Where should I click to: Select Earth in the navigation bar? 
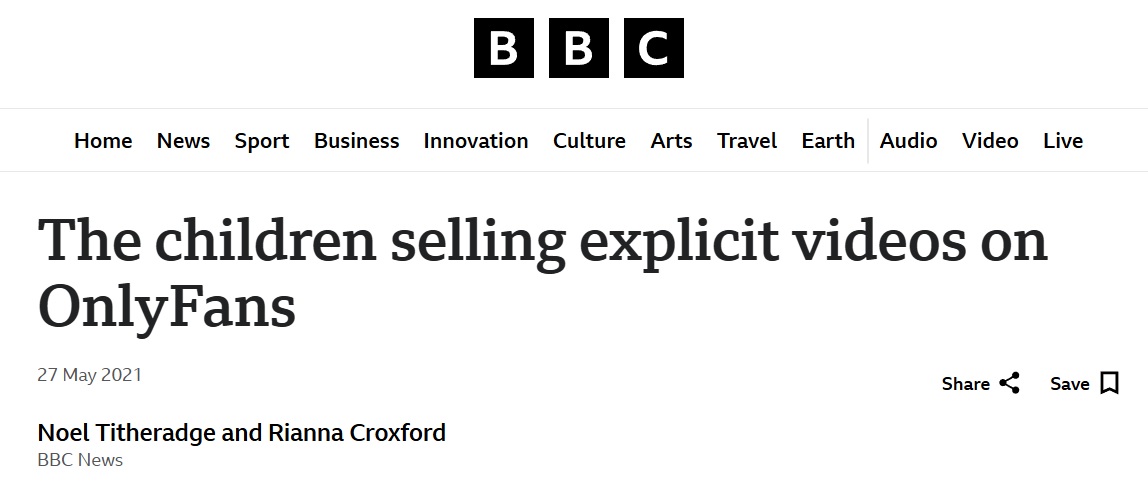click(x=828, y=141)
